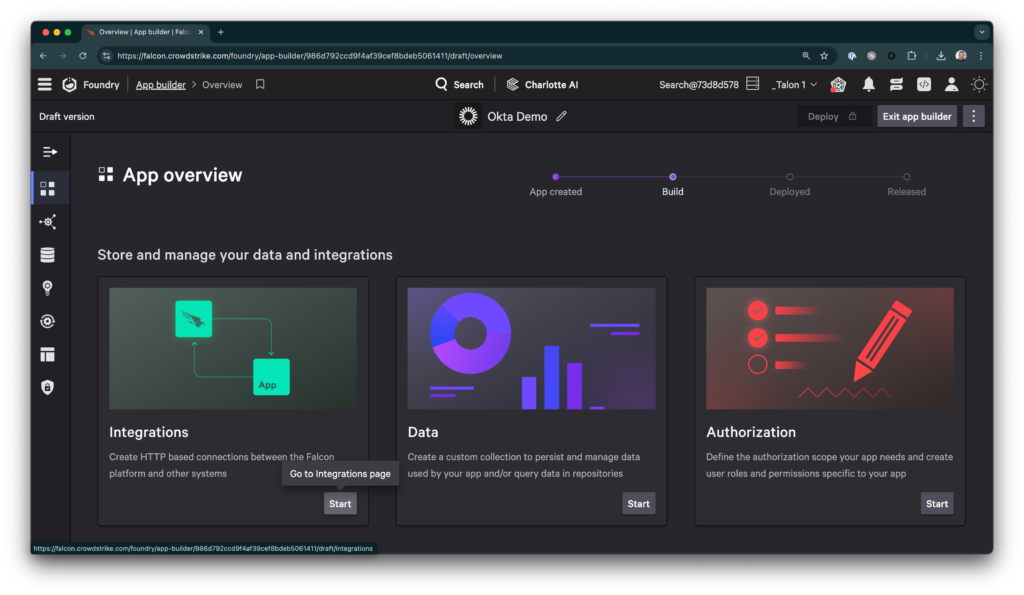The width and height of the screenshot is (1024, 595).
Task: Open the app builder kebab menu
Action: pyautogui.click(x=973, y=116)
